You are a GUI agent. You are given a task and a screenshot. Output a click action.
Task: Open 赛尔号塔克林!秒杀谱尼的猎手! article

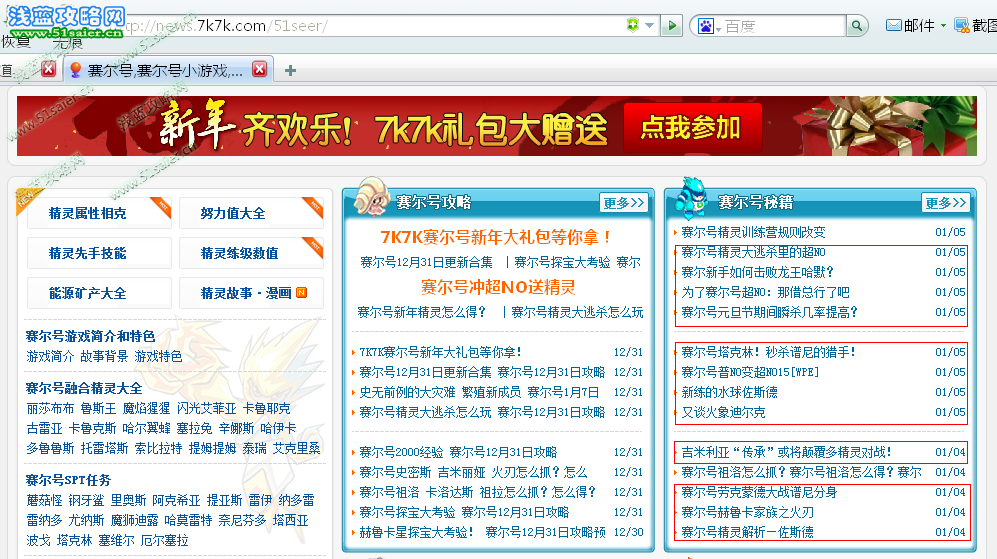point(769,352)
